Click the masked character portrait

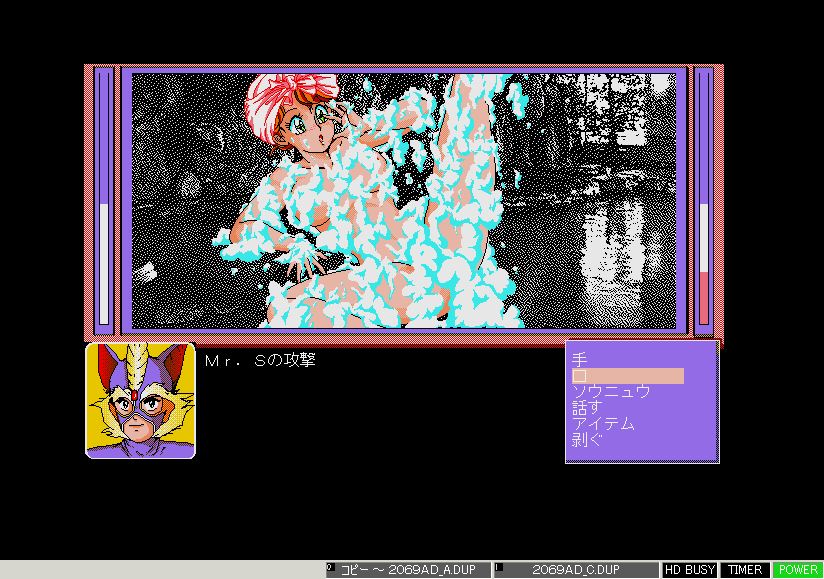point(140,400)
